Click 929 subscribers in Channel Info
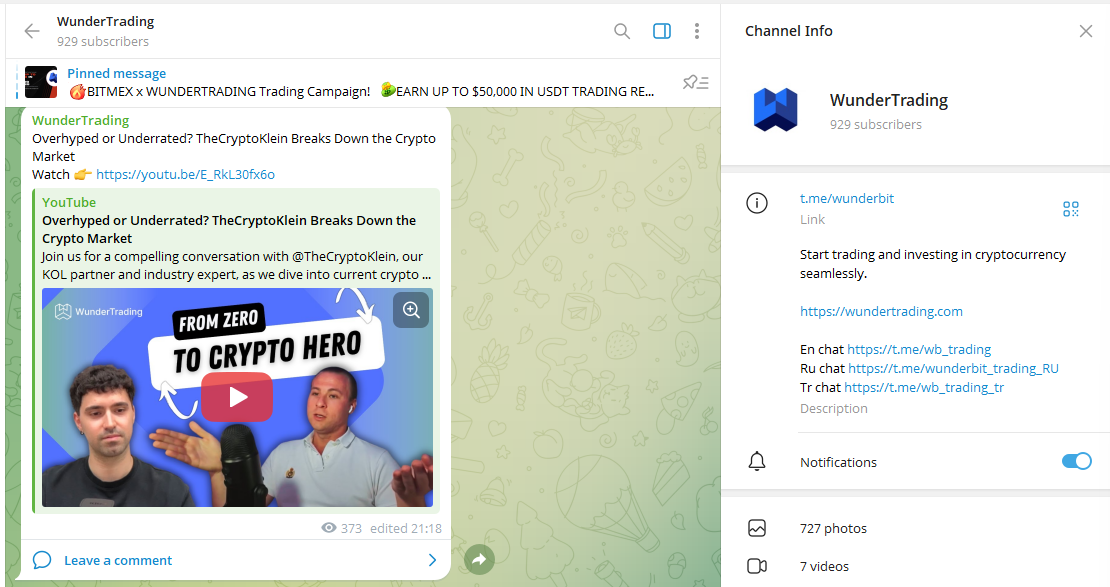 point(876,125)
